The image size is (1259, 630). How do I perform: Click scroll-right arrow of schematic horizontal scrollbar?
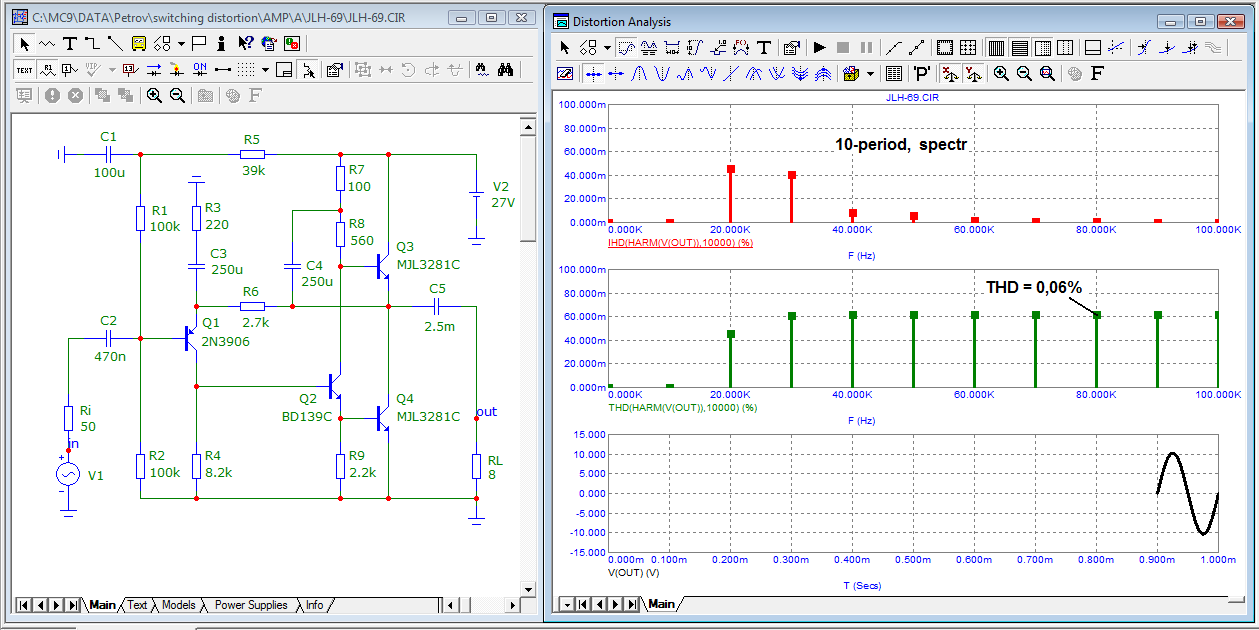(x=514, y=605)
